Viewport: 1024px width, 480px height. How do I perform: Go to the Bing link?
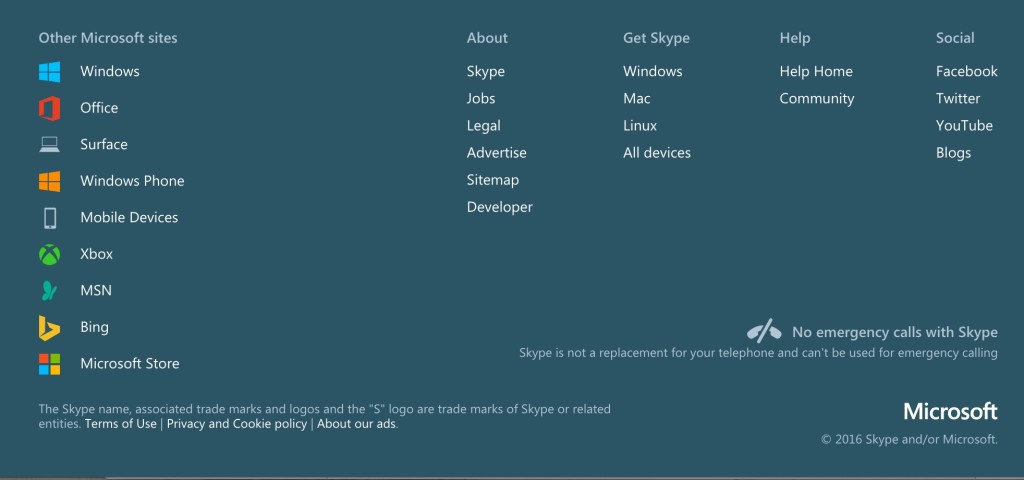tap(95, 327)
